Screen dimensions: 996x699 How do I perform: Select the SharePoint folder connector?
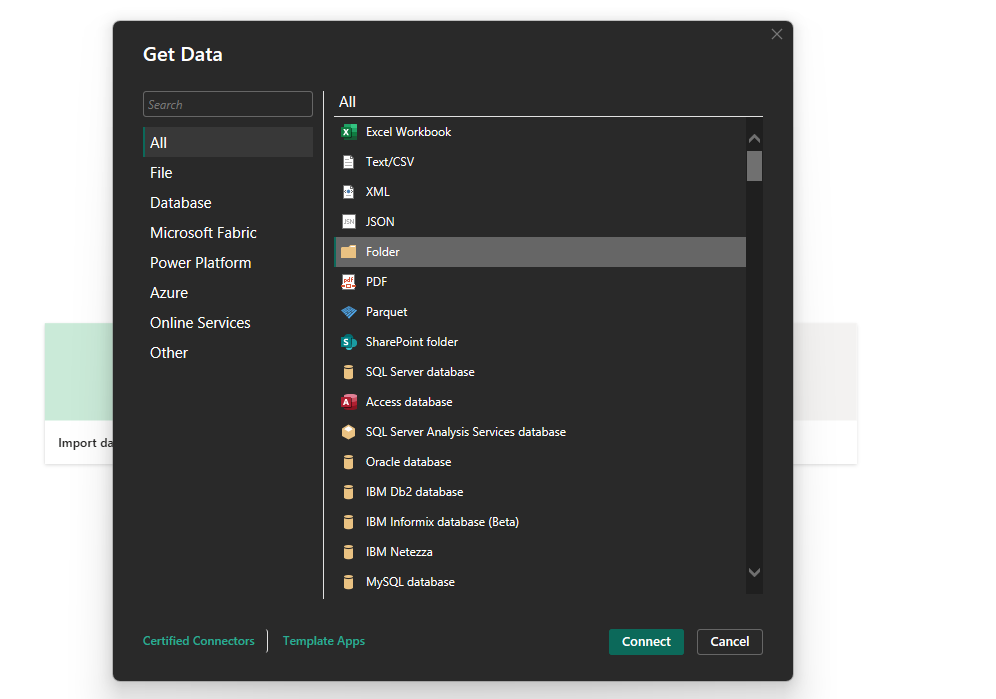[410, 341]
